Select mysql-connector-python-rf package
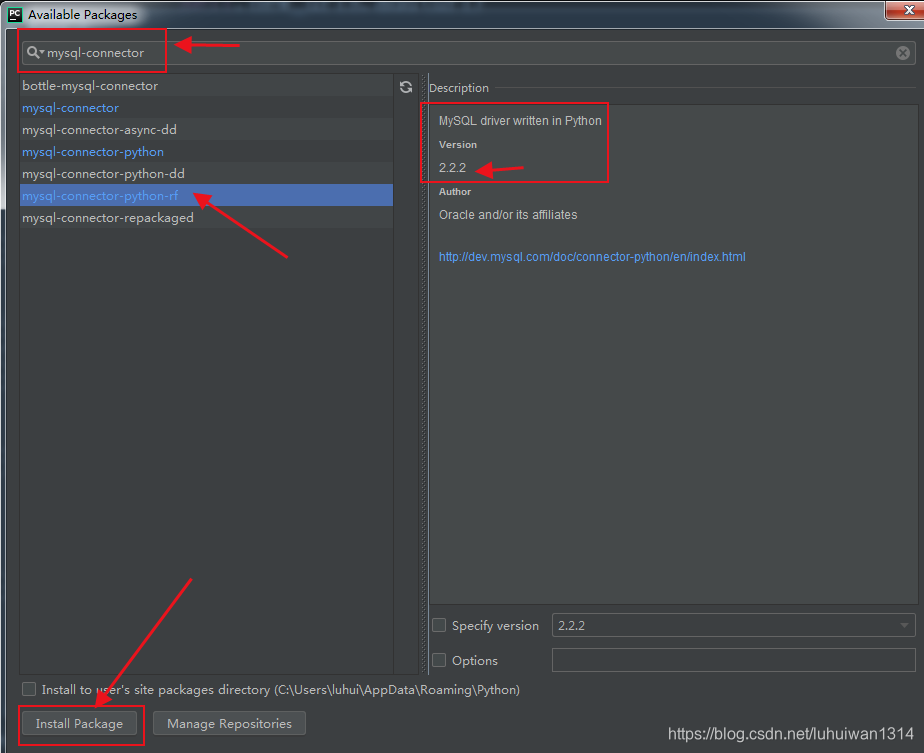This screenshot has height=753, width=924. tap(206, 195)
